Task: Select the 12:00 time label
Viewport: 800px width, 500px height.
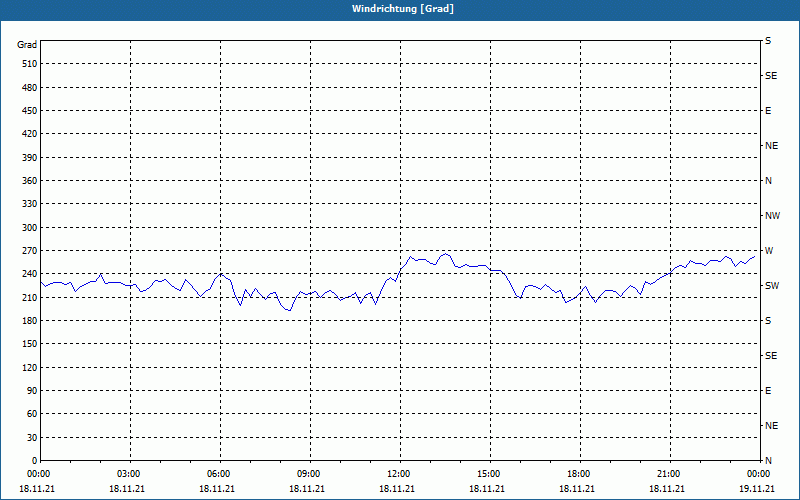Action: (x=398, y=474)
